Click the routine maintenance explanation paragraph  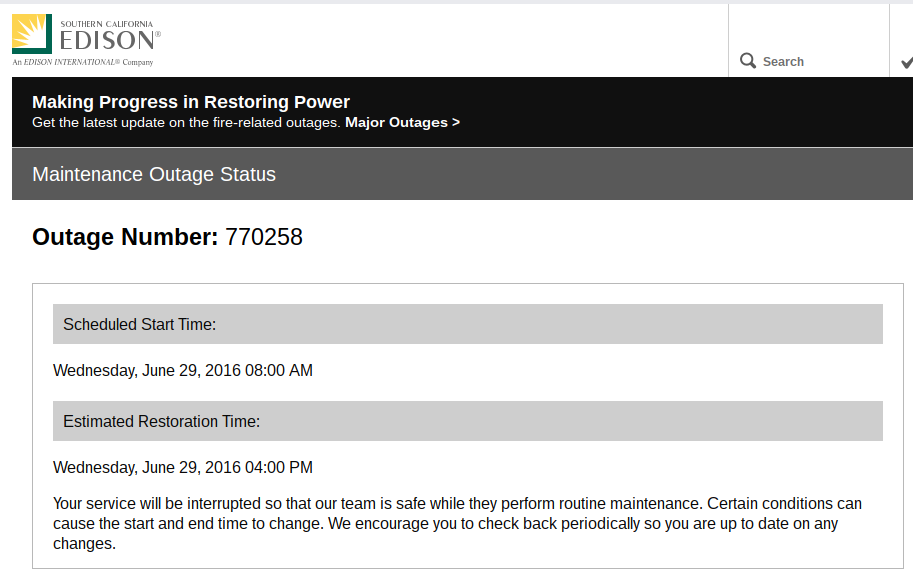[x=457, y=523]
